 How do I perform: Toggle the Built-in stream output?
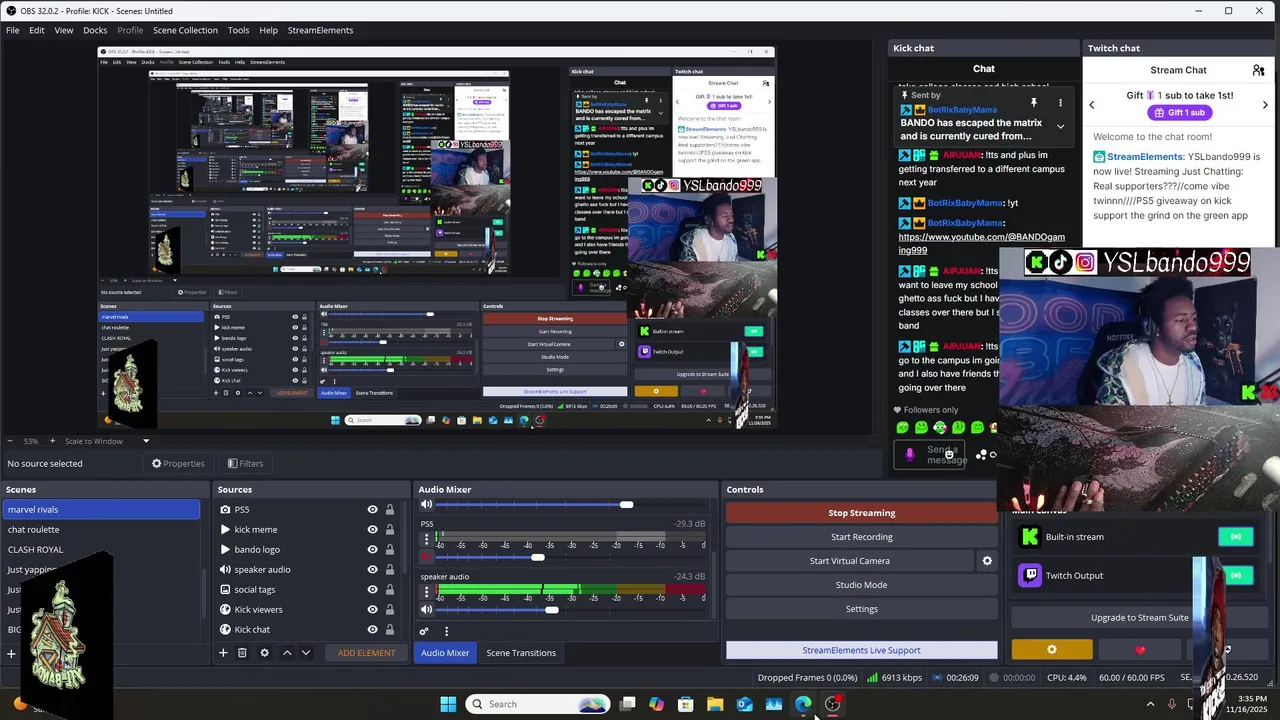click(1236, 537)
